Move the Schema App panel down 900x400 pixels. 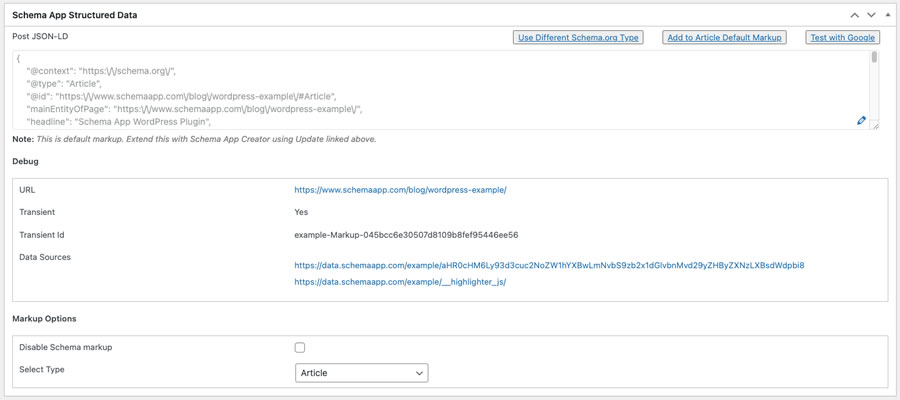click(870, 15)
